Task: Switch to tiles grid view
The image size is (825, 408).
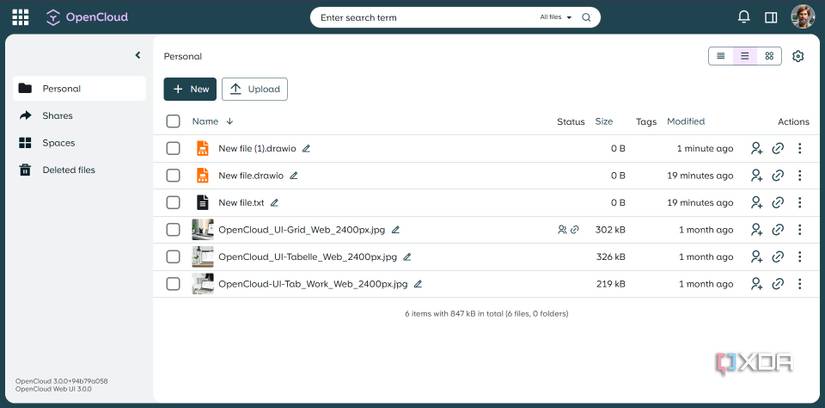Action: [769, 56]
